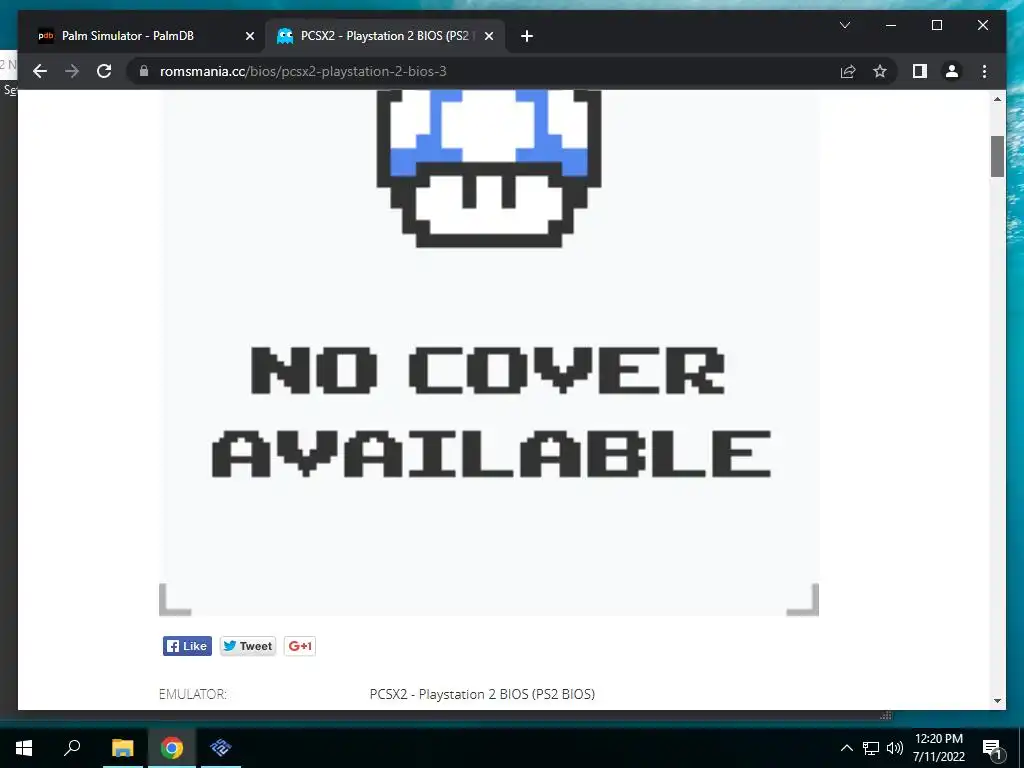This screenshot has height=768, width=1024.
Task: Open the clock showing 12:20 PM
Action: click(938, 748)
